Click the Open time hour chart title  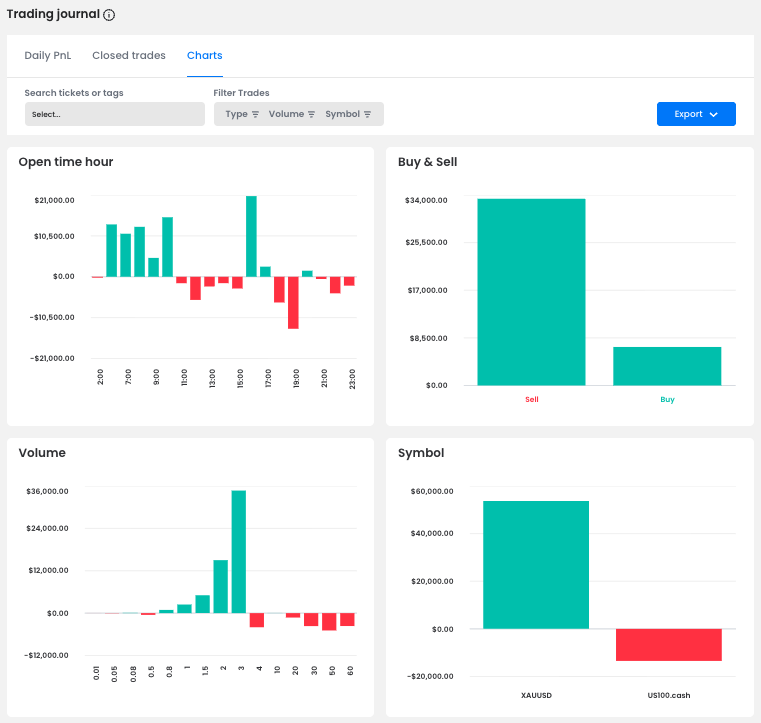[66, 162]
